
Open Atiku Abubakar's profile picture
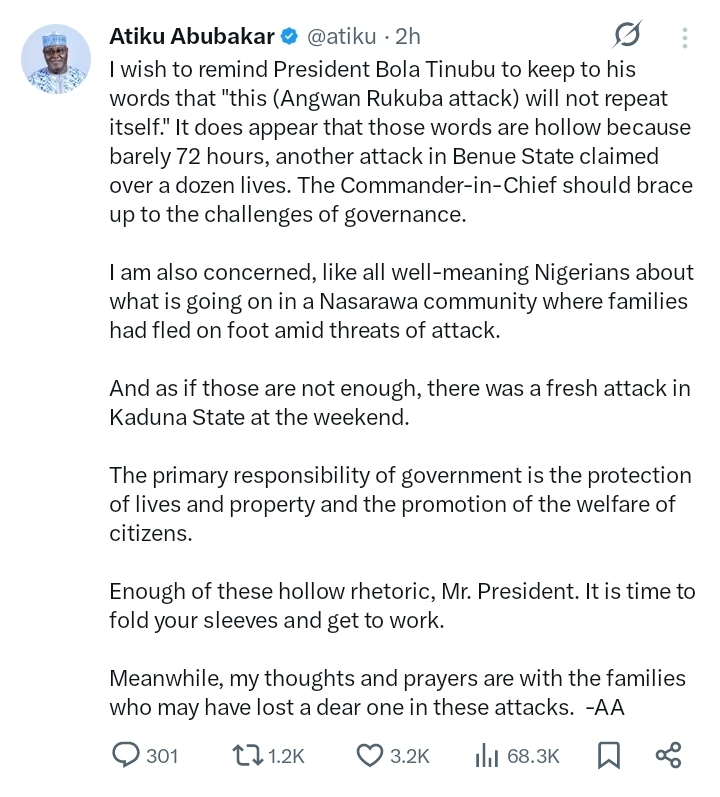55,59
